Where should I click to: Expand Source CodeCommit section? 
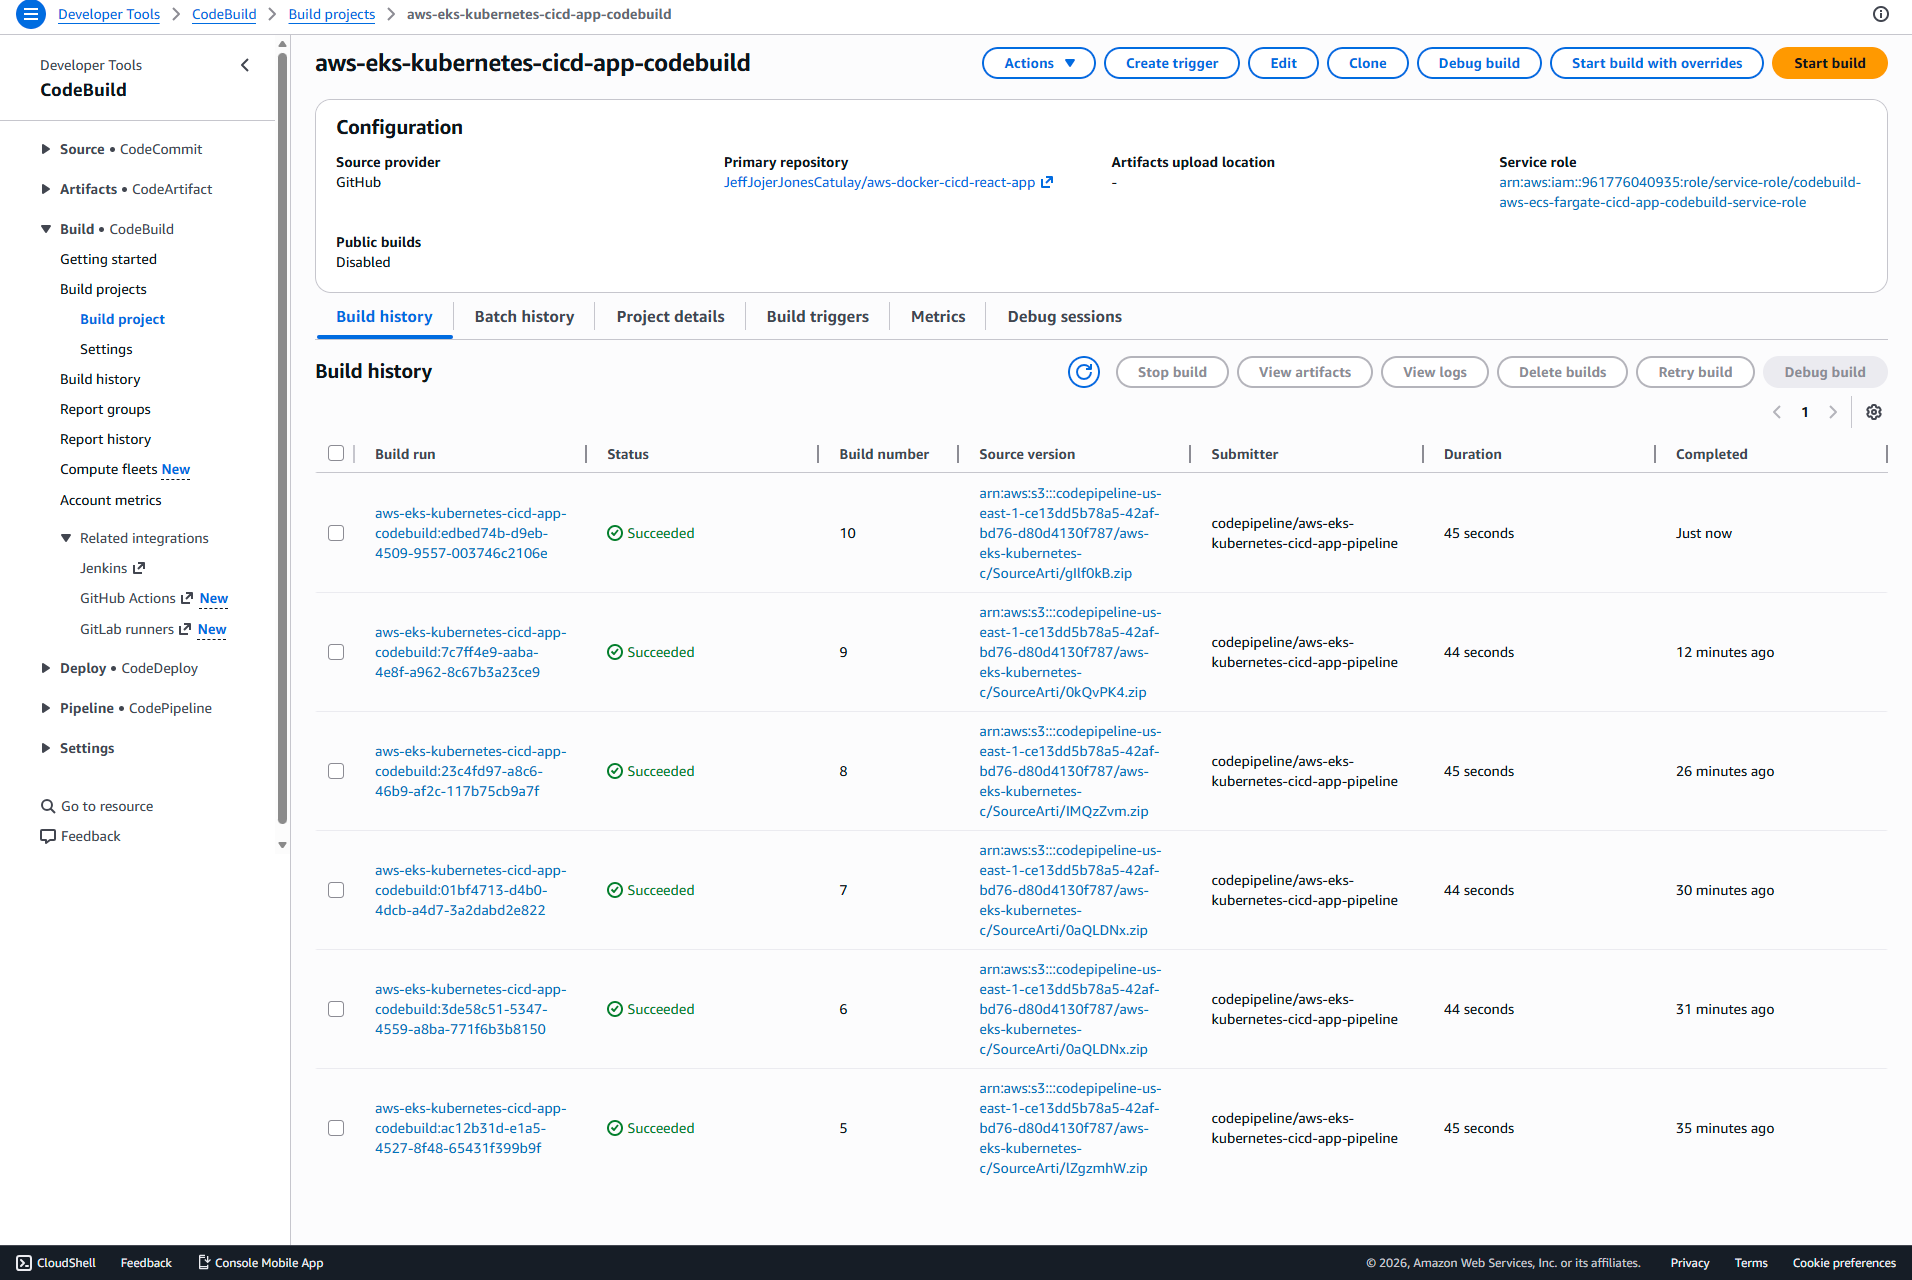[46, 149]
